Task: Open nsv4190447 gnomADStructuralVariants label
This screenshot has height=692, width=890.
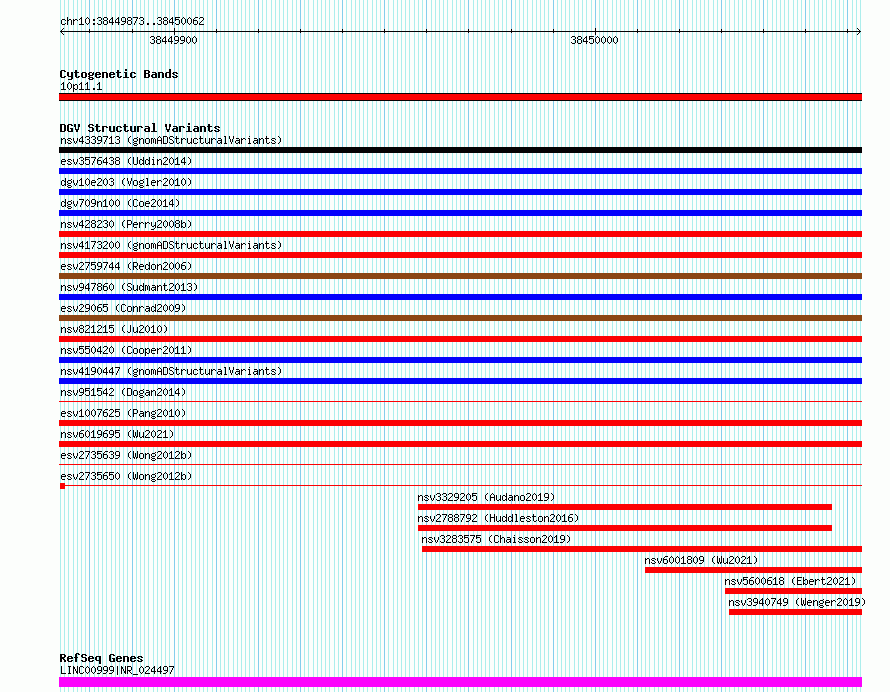Action: [x=171, y=371]
